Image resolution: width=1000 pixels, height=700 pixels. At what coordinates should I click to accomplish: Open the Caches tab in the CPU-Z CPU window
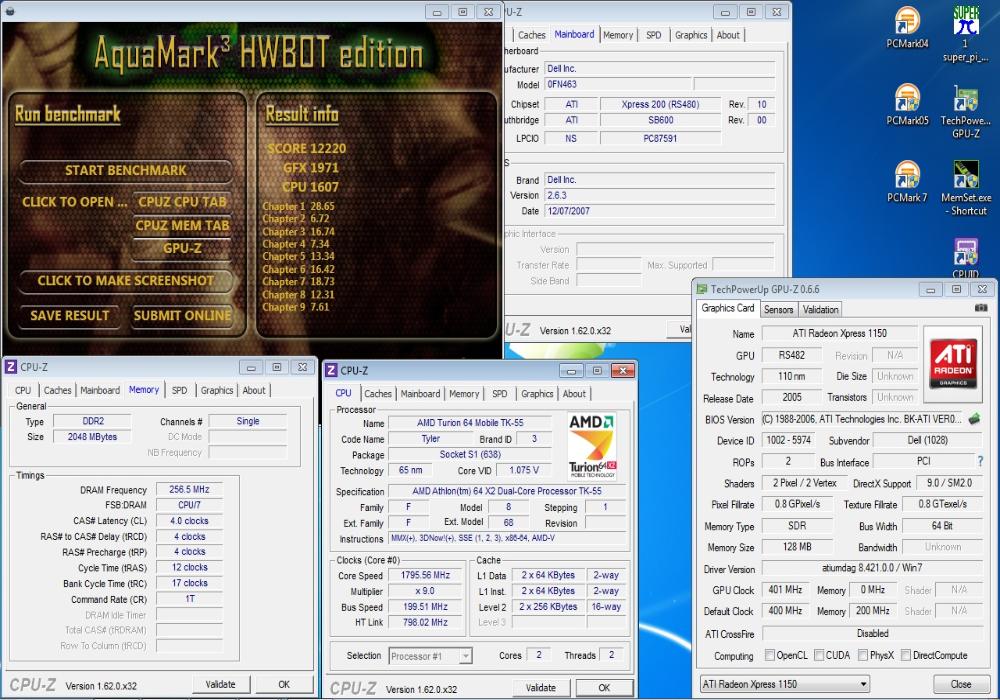coord(378,394)
